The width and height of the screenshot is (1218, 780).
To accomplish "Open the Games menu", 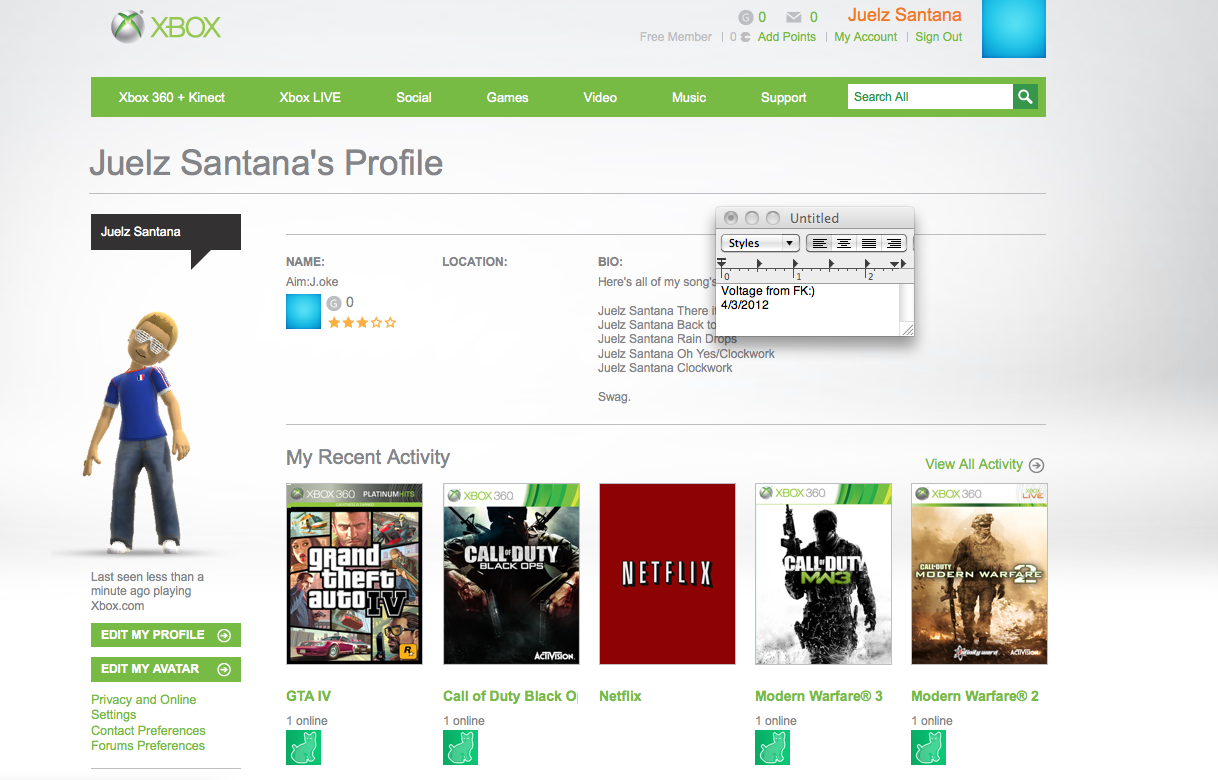I will [x=508, y=97].
